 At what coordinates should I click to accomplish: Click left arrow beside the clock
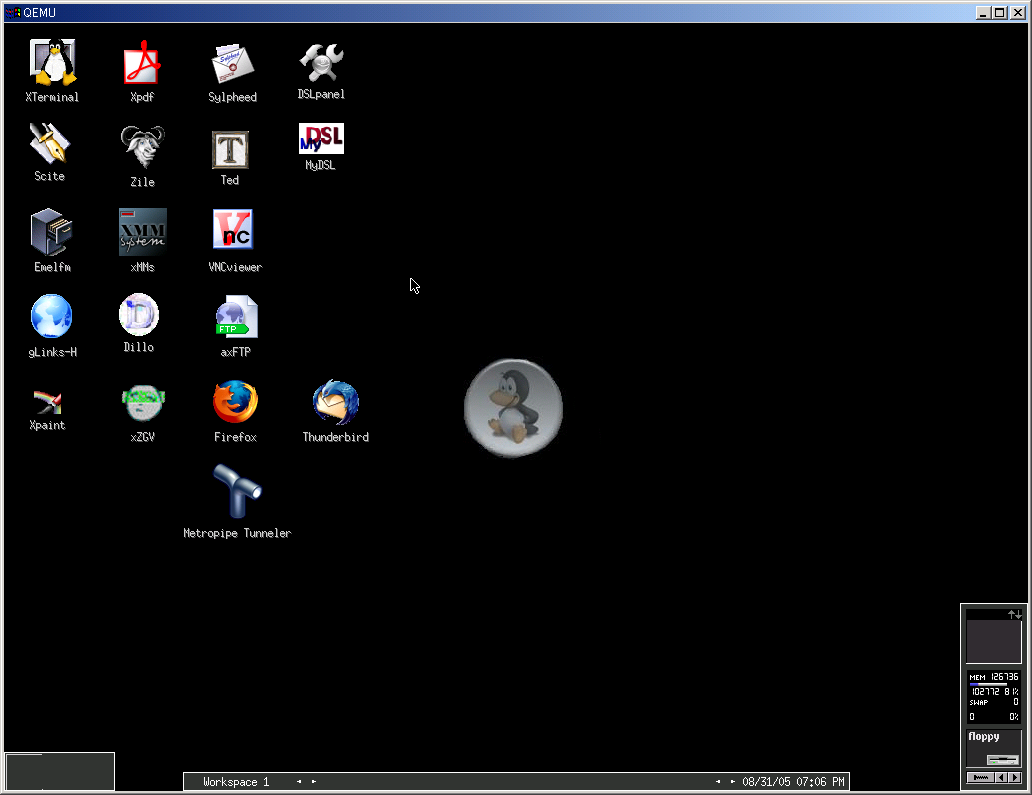pyautogui.click(x=718, y=782)
